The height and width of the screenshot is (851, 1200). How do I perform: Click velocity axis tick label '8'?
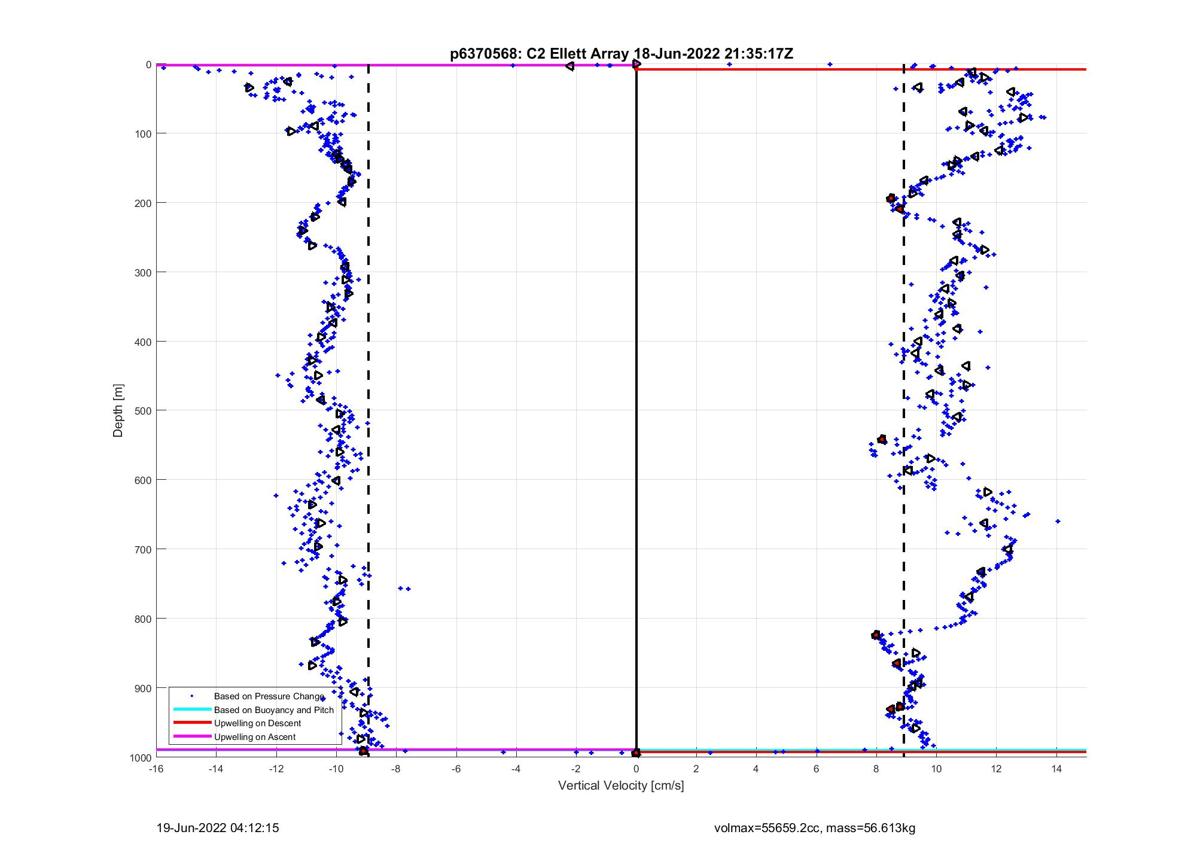coord(876,769)
